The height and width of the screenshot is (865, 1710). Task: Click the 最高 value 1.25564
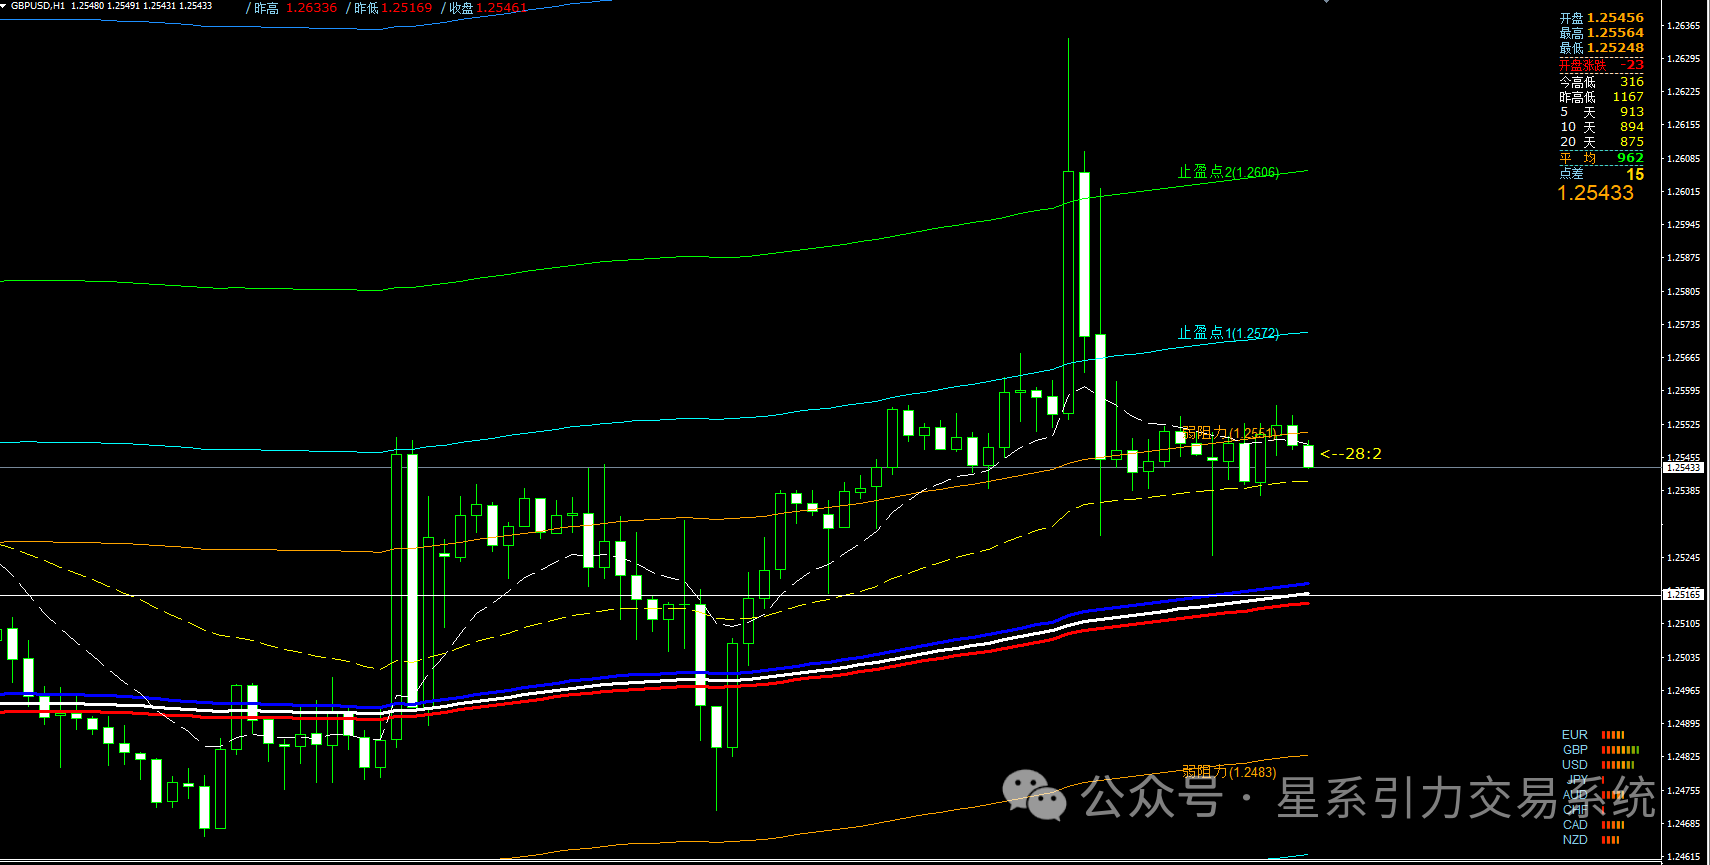(1615, 33)
